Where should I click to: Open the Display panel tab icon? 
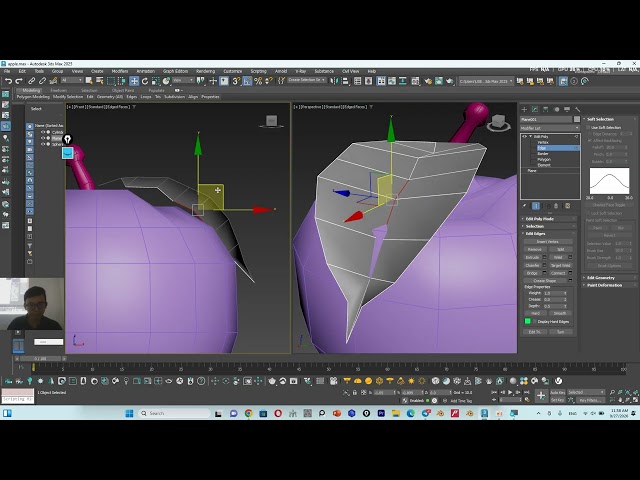click(x=567, y=109)
